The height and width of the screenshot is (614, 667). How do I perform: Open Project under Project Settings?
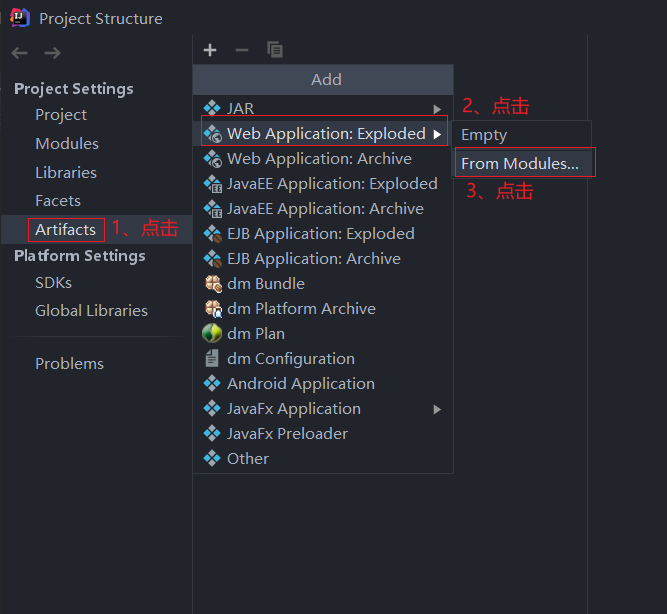click(x=61, y=115)
